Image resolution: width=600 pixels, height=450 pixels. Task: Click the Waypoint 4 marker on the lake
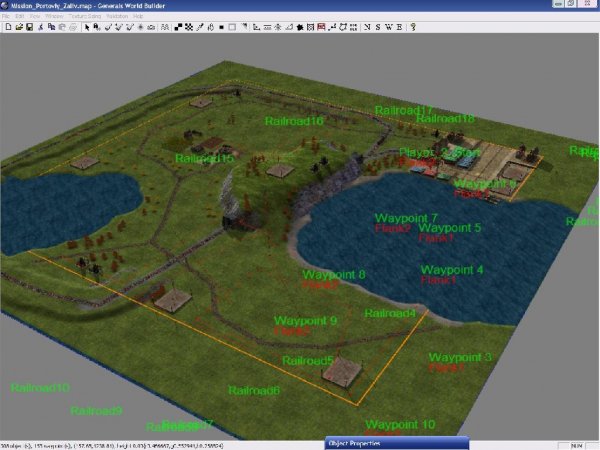click(x=452, y=270)
